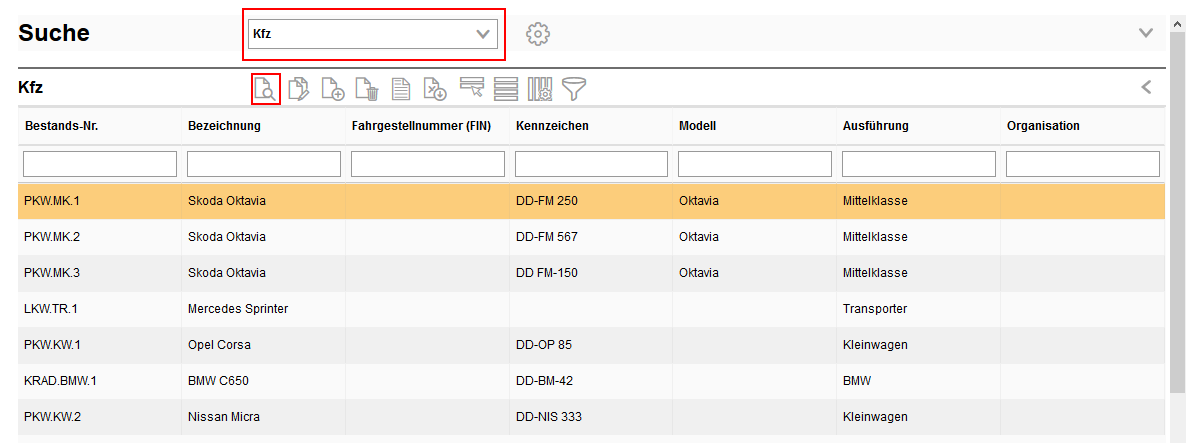Screen dimensions: 1186x443
Task: Sort by the Kennzeichen column header
Action: coord(552,126)
